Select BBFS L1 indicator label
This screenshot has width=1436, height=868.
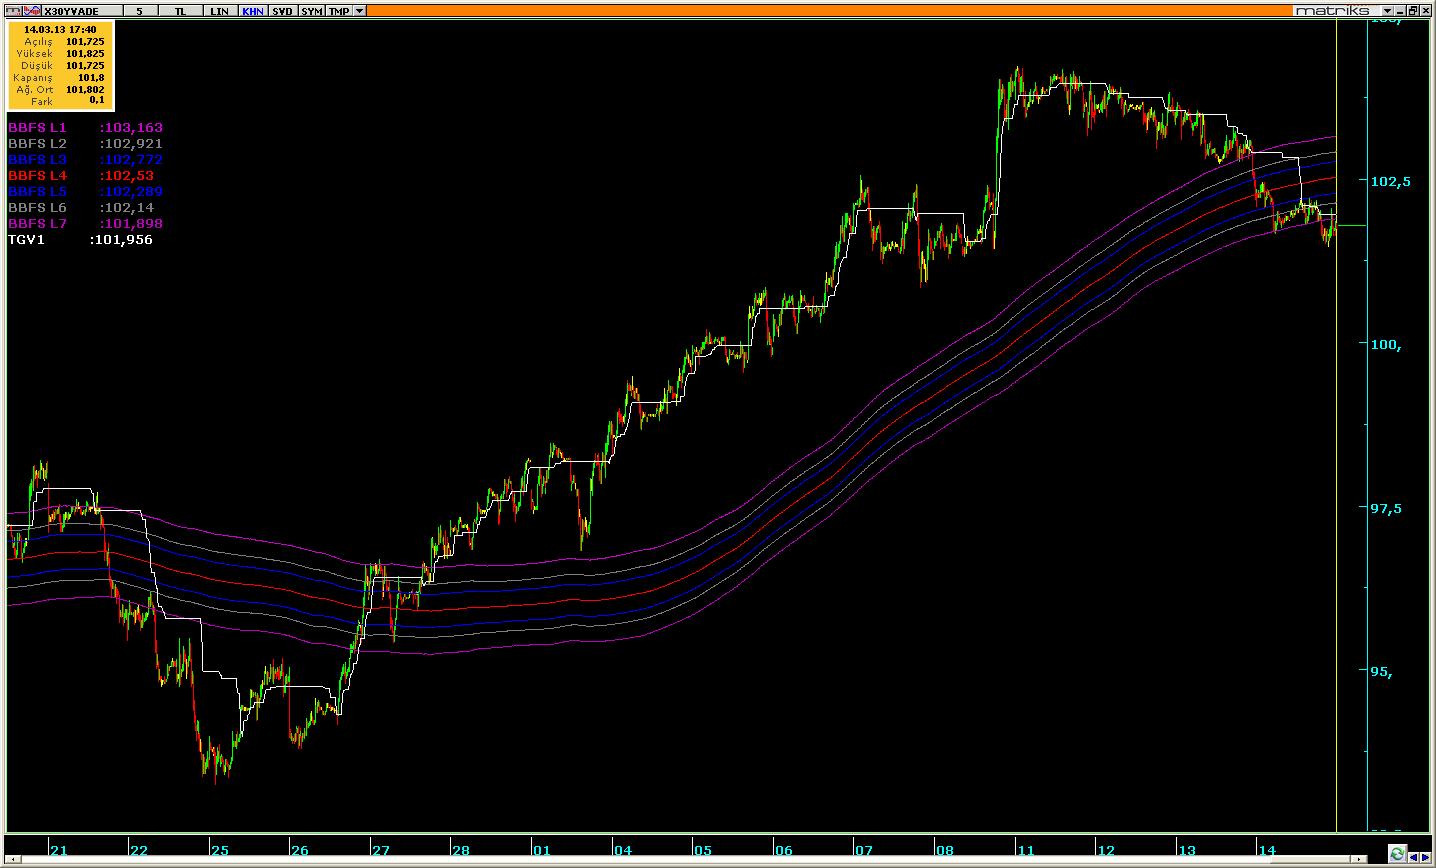point(37,128)
